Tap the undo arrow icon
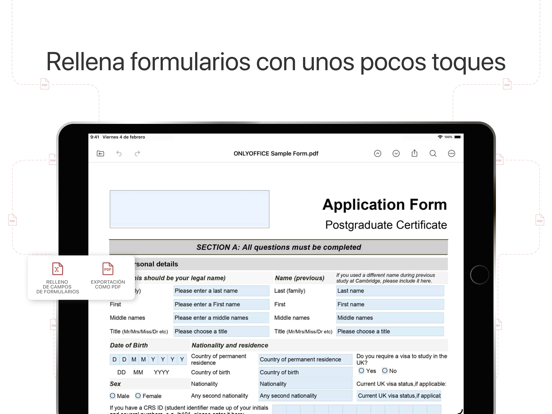552x414 pixels. [119, 153]
